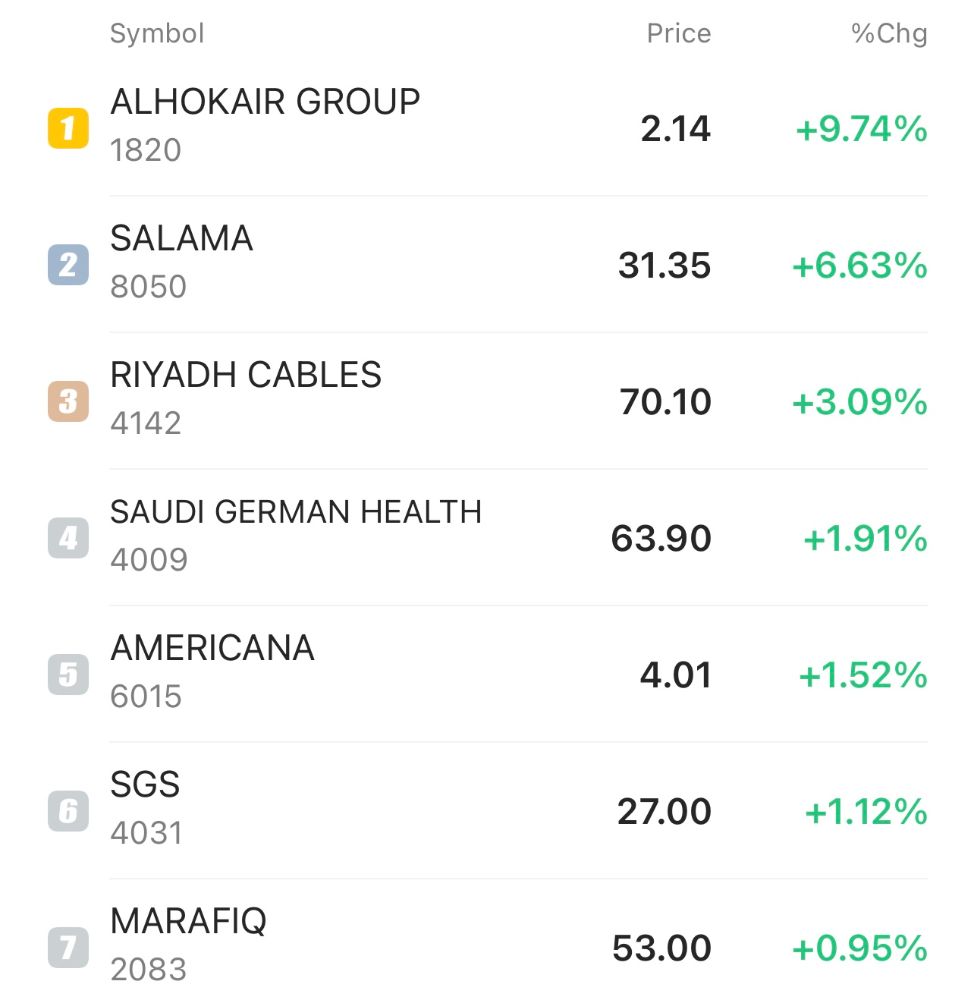Tap the SALAMA price 31.35
The height and width of the screenshot is (1000, 974).
664,266
